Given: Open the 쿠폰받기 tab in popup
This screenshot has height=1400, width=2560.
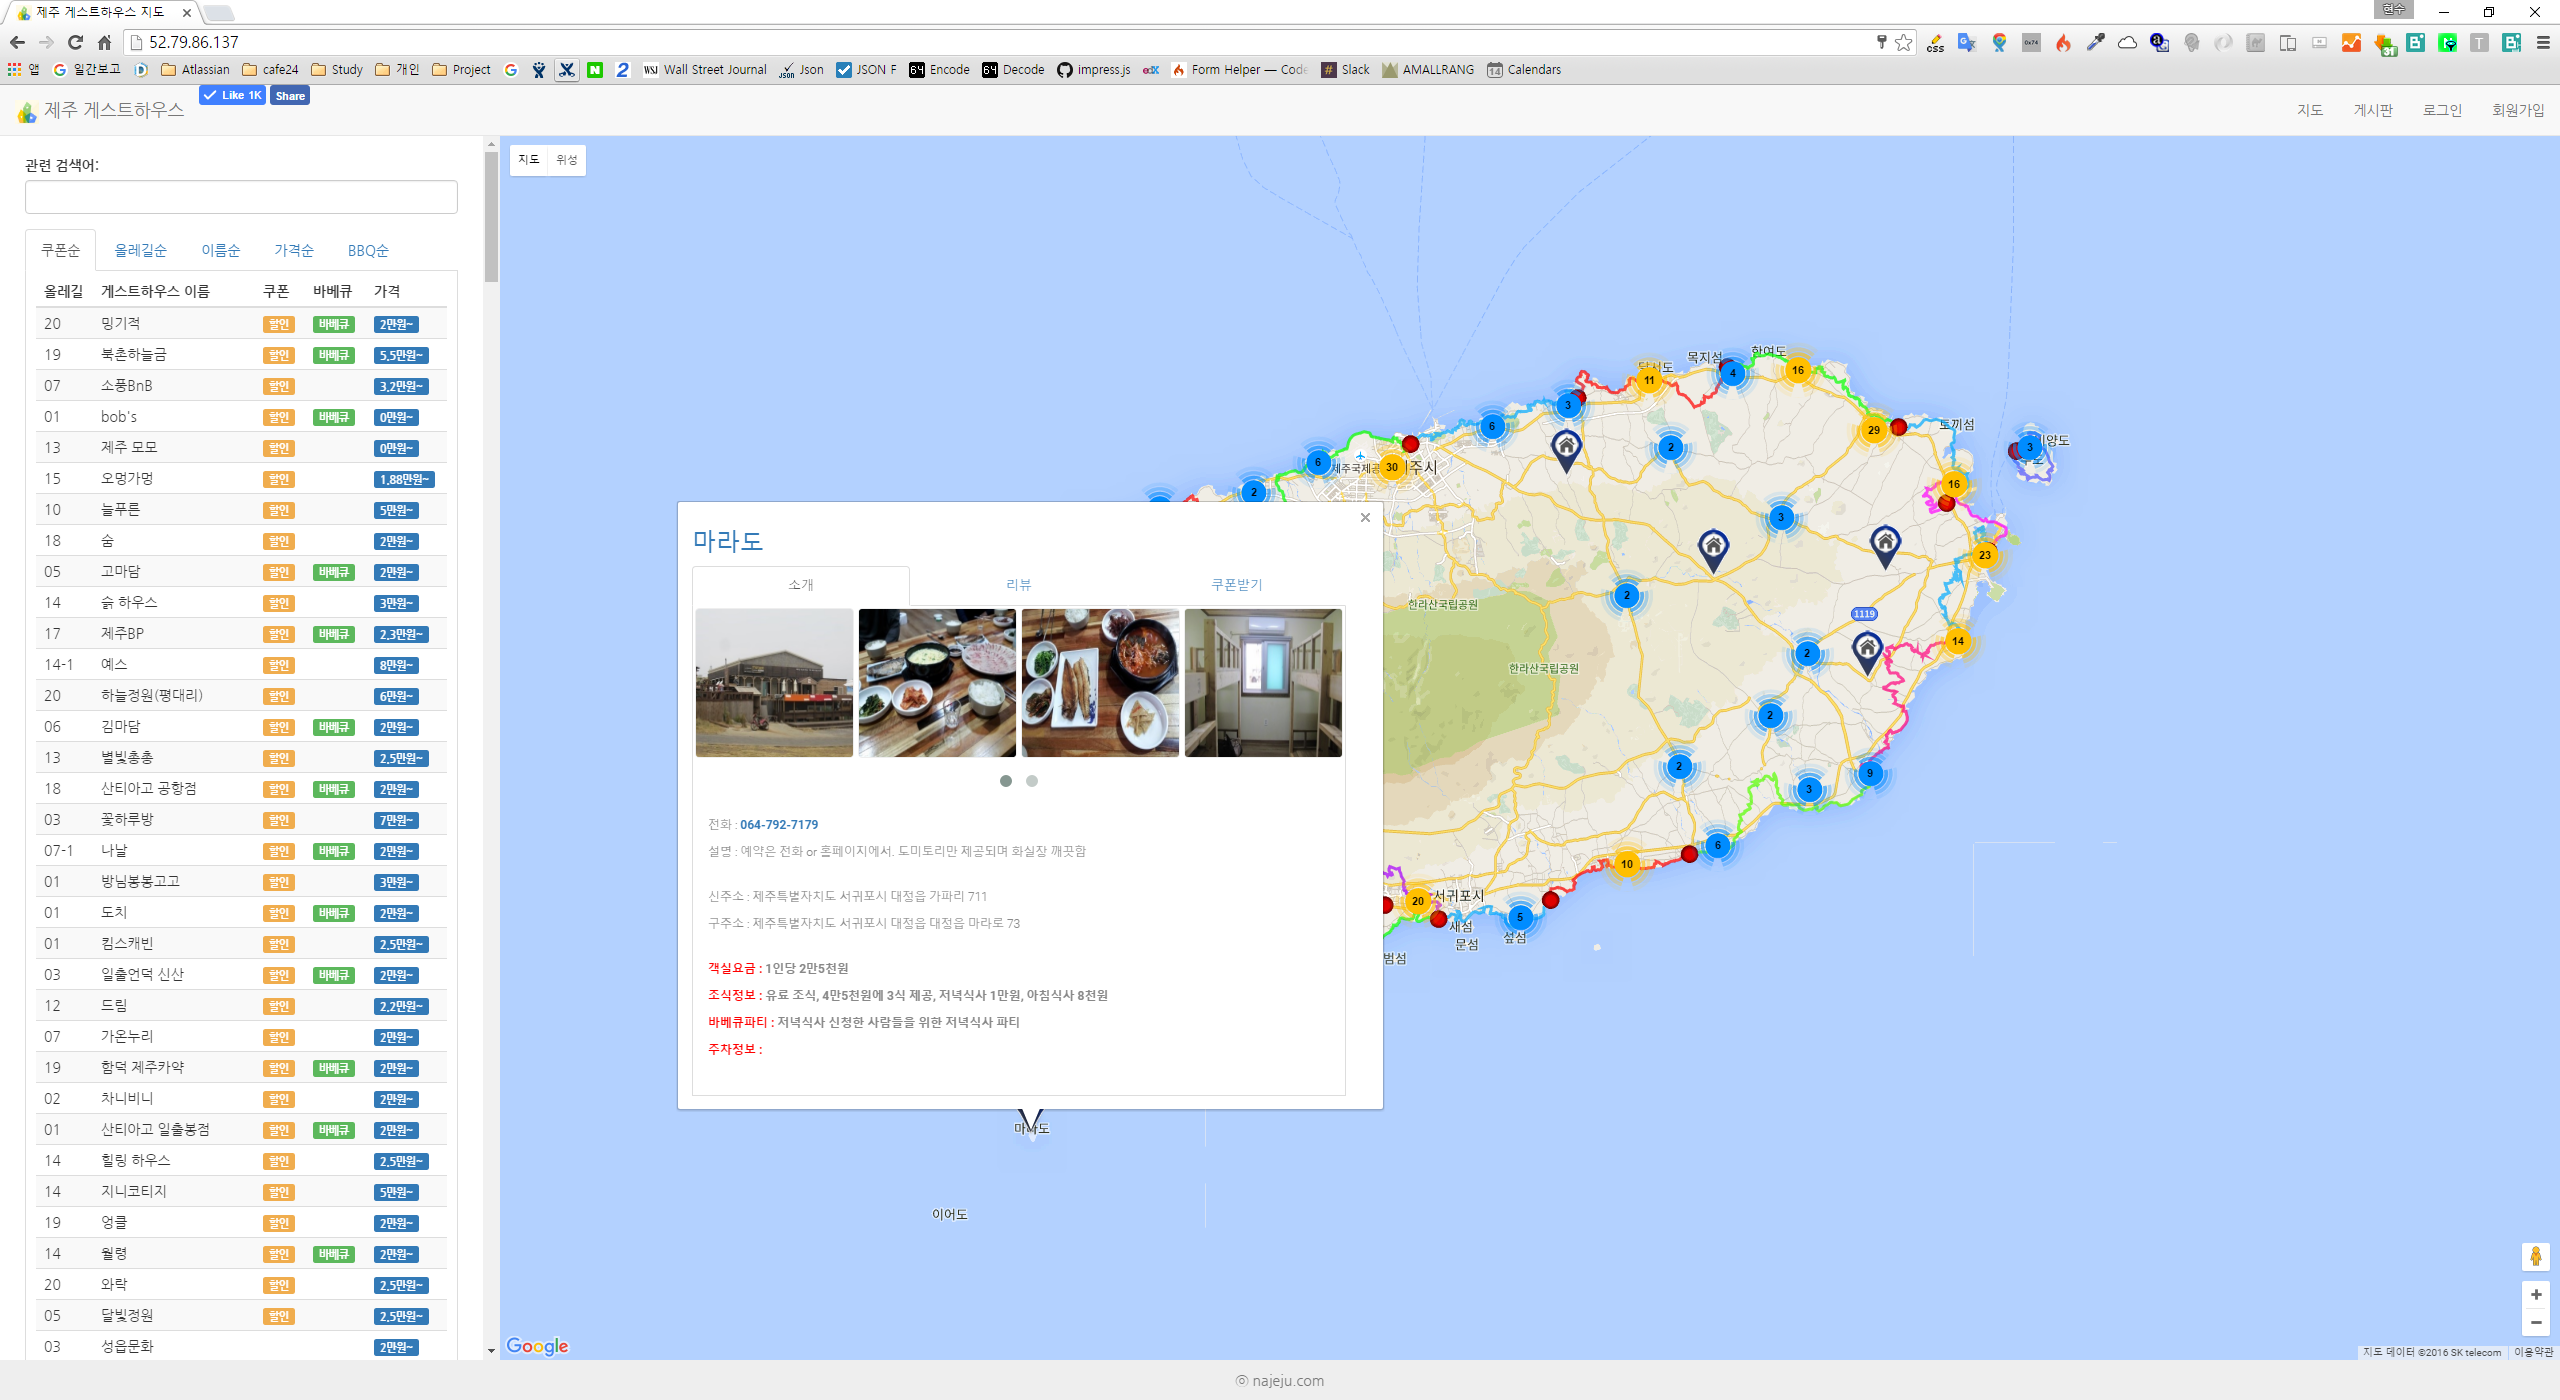Looking at the screenshot, I should [x=1237, y=585].
